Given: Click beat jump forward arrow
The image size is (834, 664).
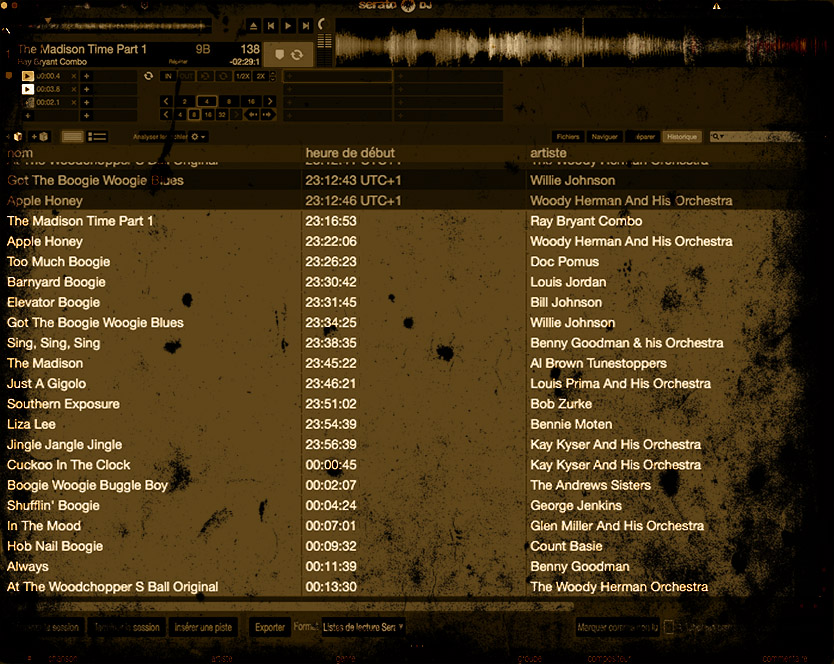Looking at the screenshot, I should pos(267,114).
